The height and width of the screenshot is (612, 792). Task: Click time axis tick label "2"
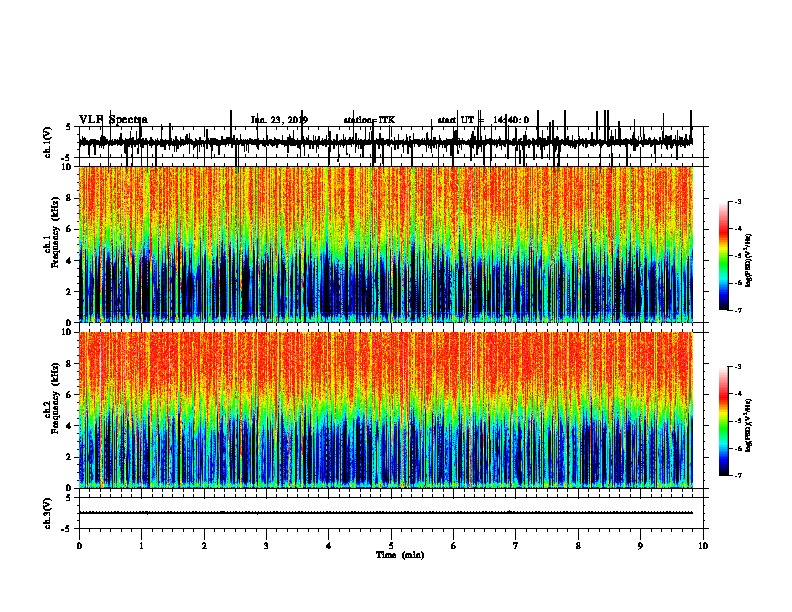(x=204, y=546)
